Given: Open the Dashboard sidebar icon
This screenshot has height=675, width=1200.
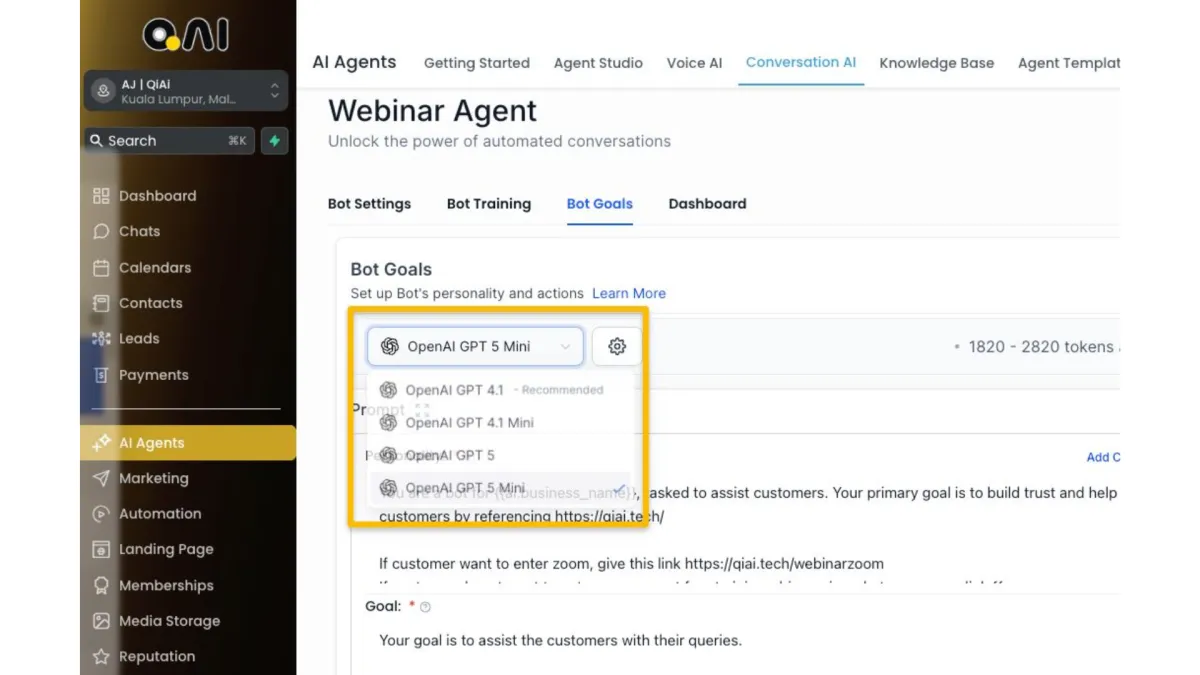Looking at the screenshot, I should (101, 196).
